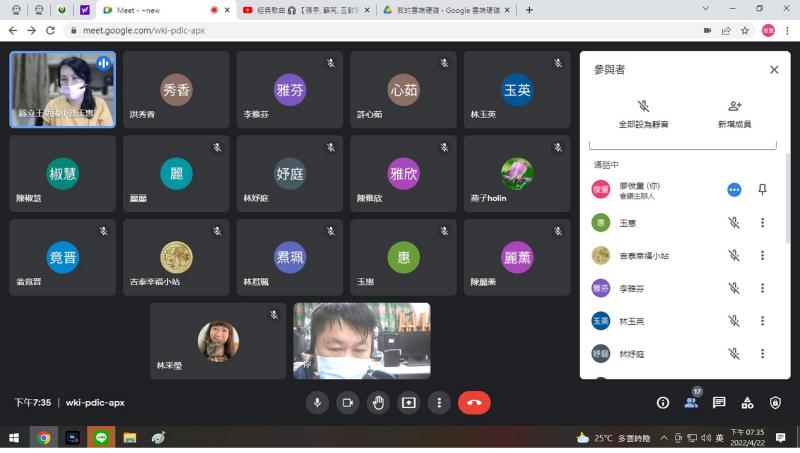This screenshot has height=453, width=800.
Task: Select the 林采瑩 tile with photo avatar
Action: tap(218, 341)
